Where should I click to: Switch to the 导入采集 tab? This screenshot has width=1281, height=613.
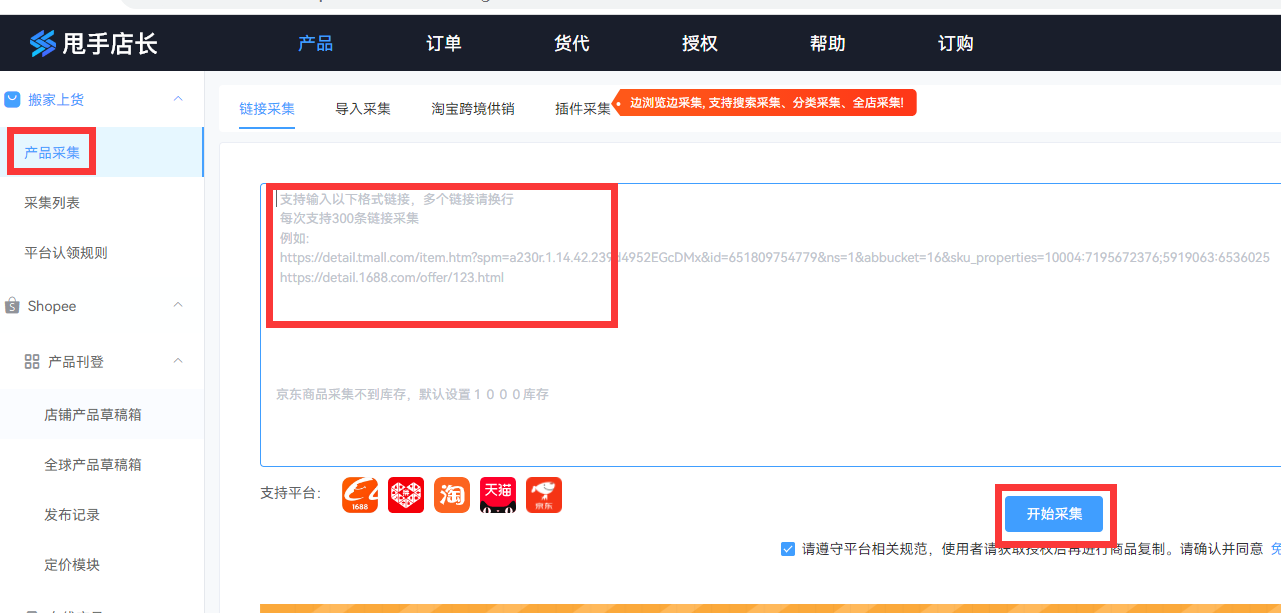point(363,109)
